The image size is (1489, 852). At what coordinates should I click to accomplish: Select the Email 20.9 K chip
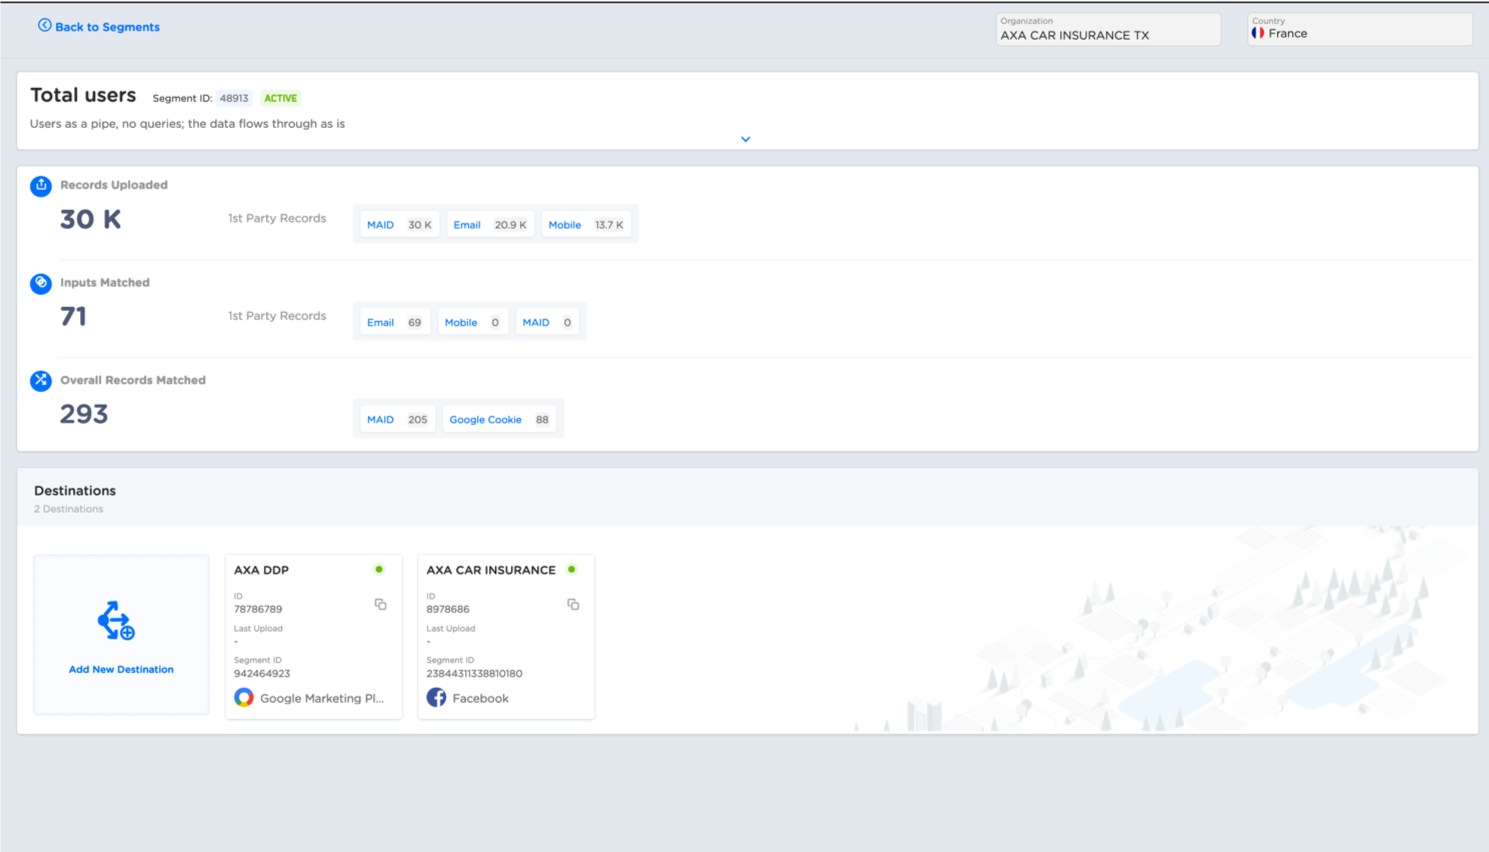(x=490, y=225)
